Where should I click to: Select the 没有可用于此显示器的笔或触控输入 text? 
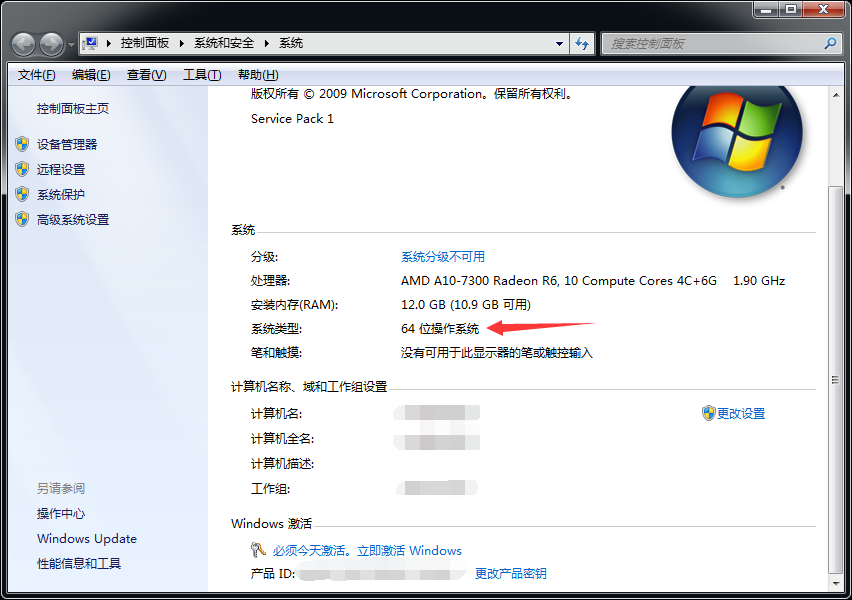[x=497, y=353]
